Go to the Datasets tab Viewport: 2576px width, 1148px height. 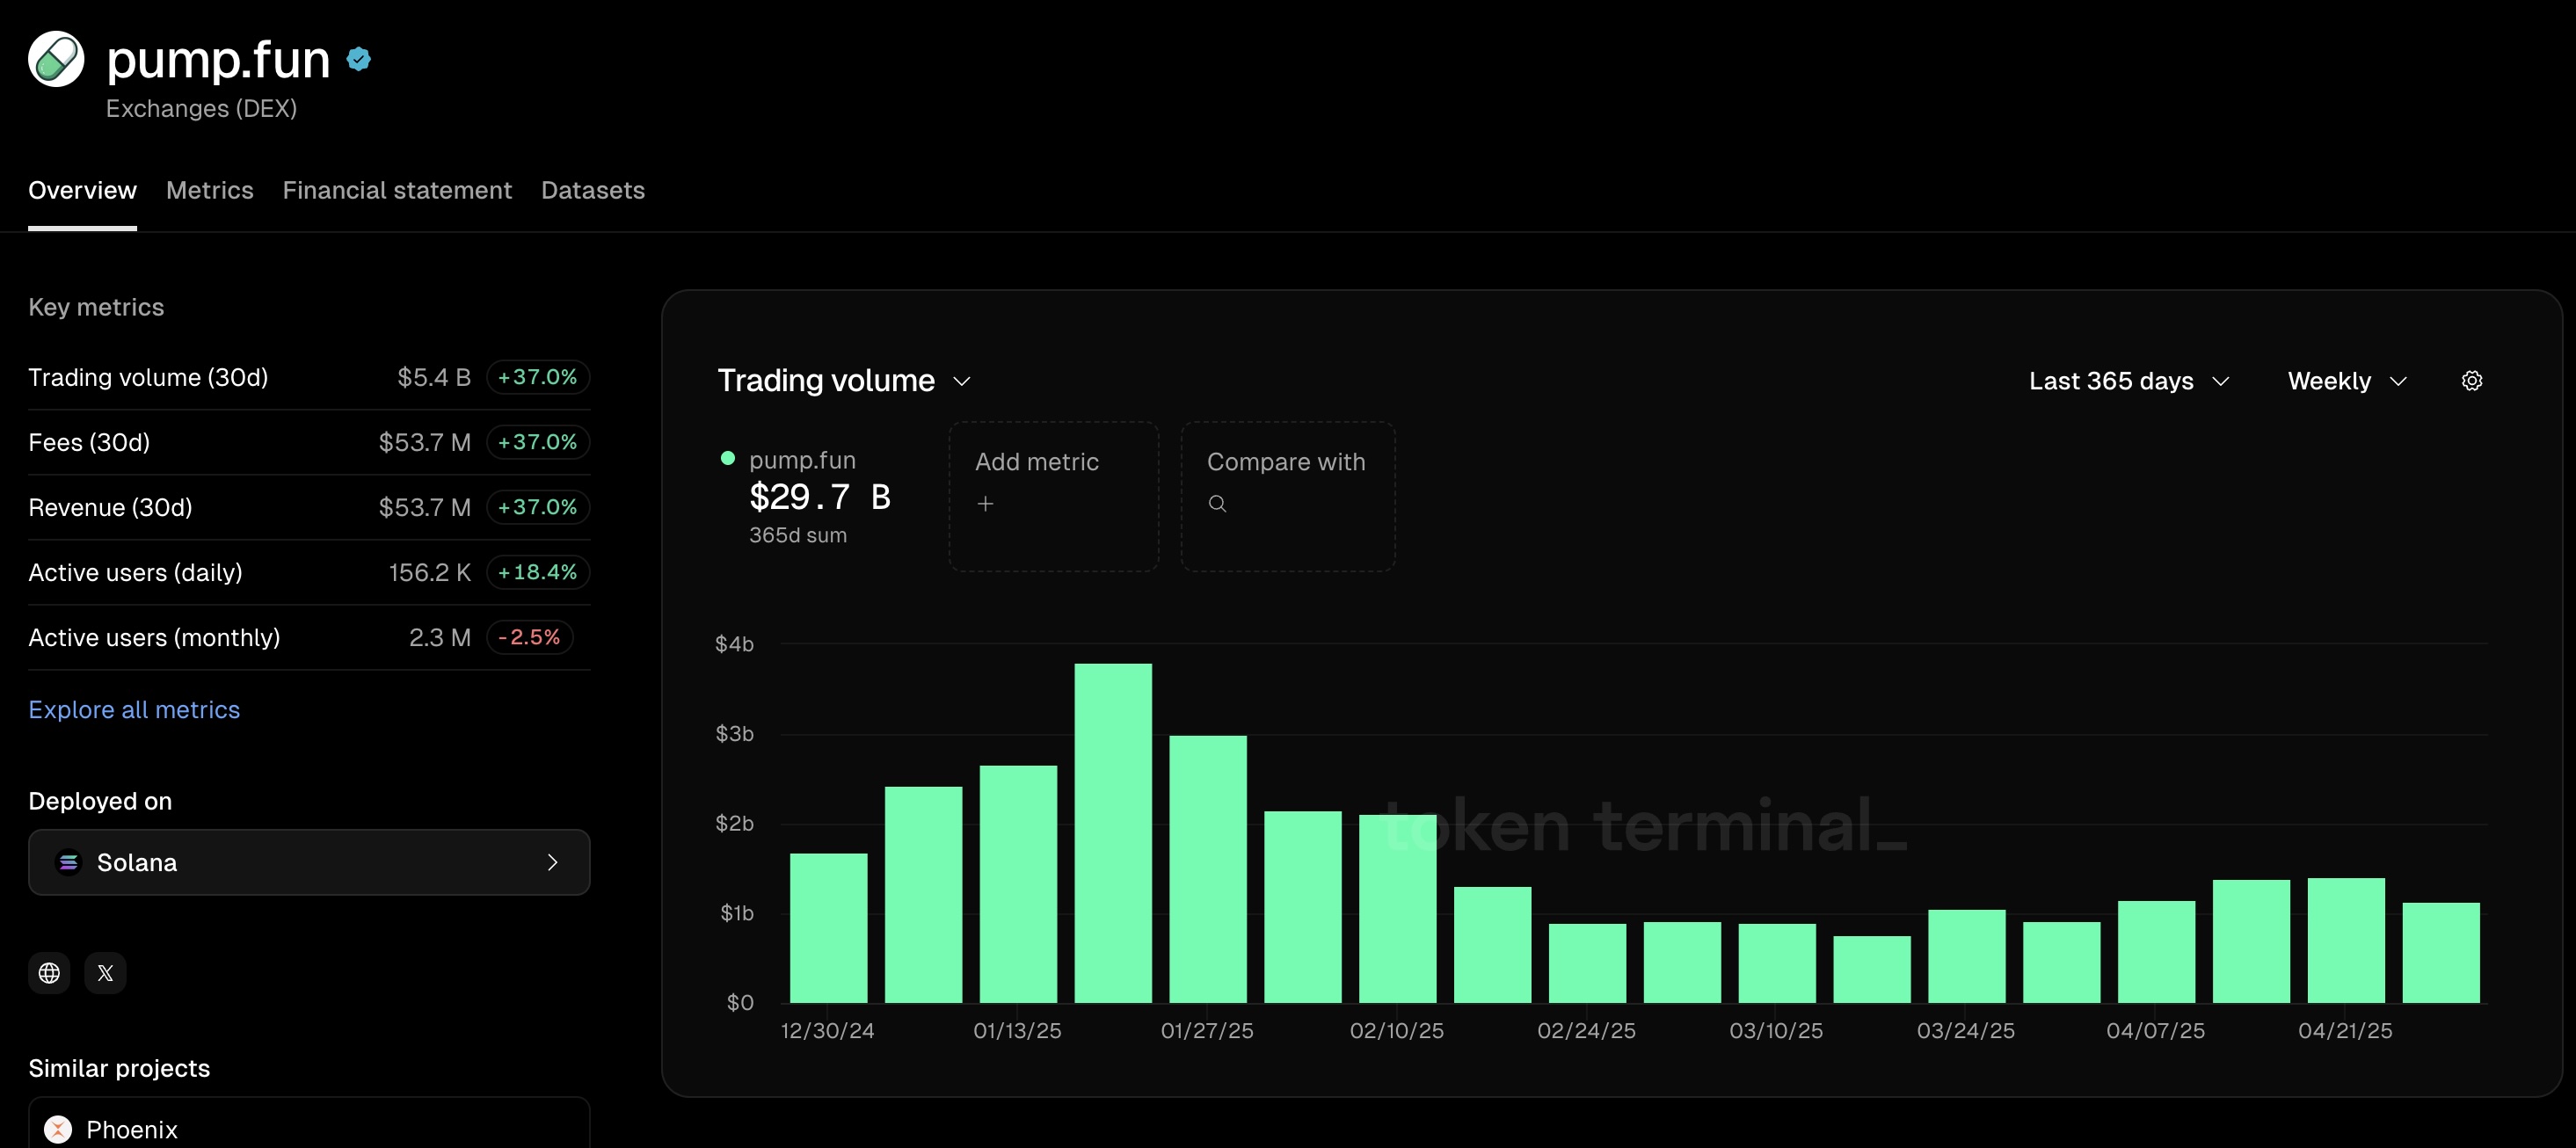click(x=592, y=190)
